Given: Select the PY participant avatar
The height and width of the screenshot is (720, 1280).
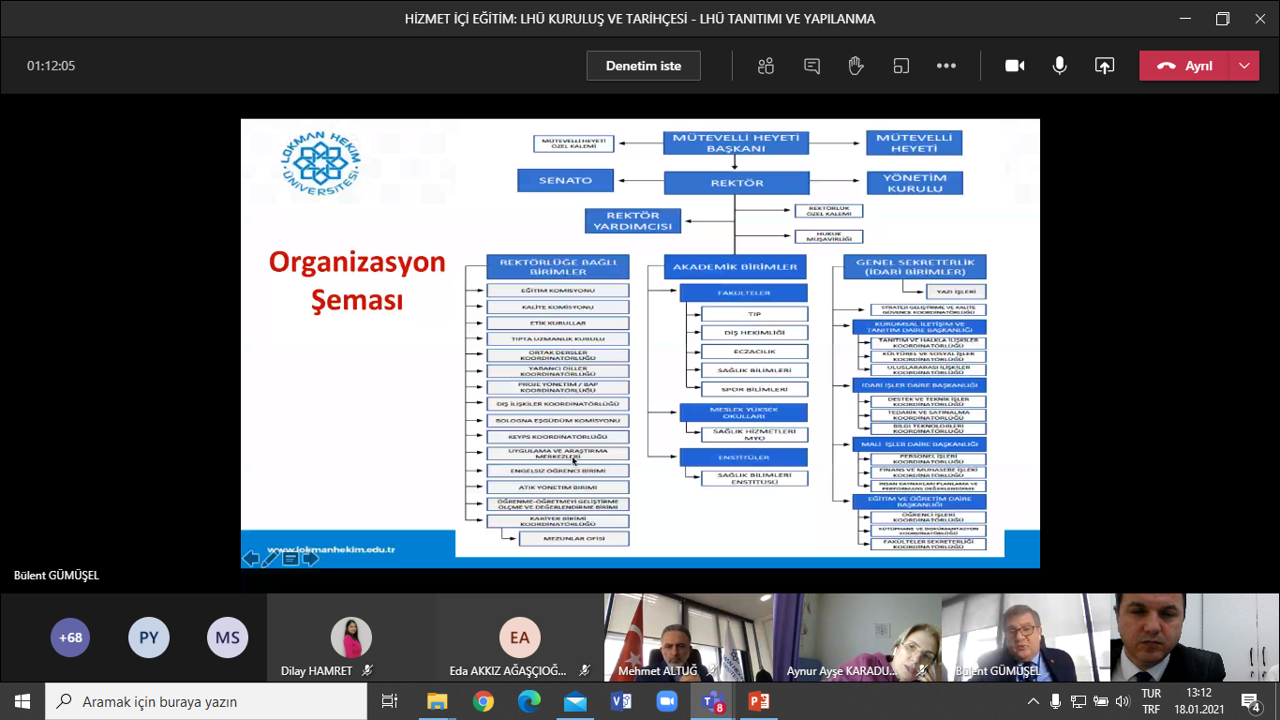Looking at the screenshot, I should tap(149, 637).
